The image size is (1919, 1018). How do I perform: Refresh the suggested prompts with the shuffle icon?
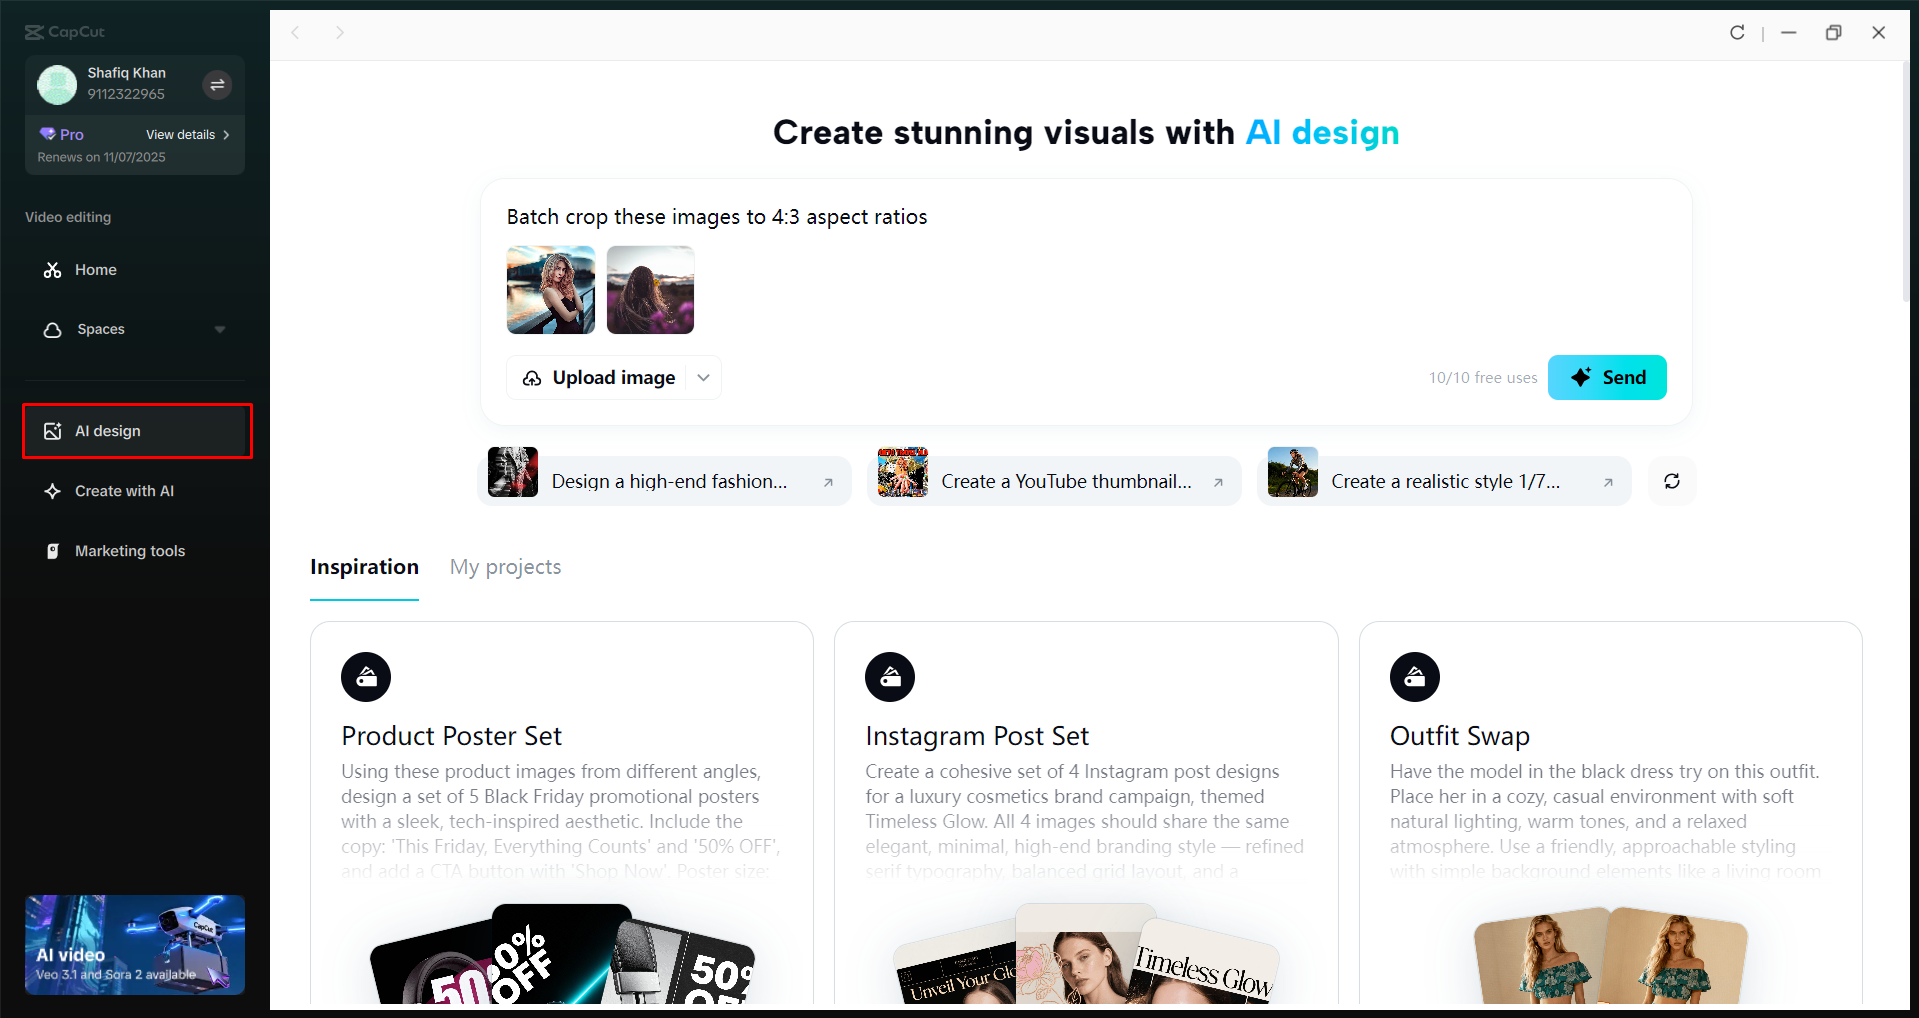(x=1671, y=481)
